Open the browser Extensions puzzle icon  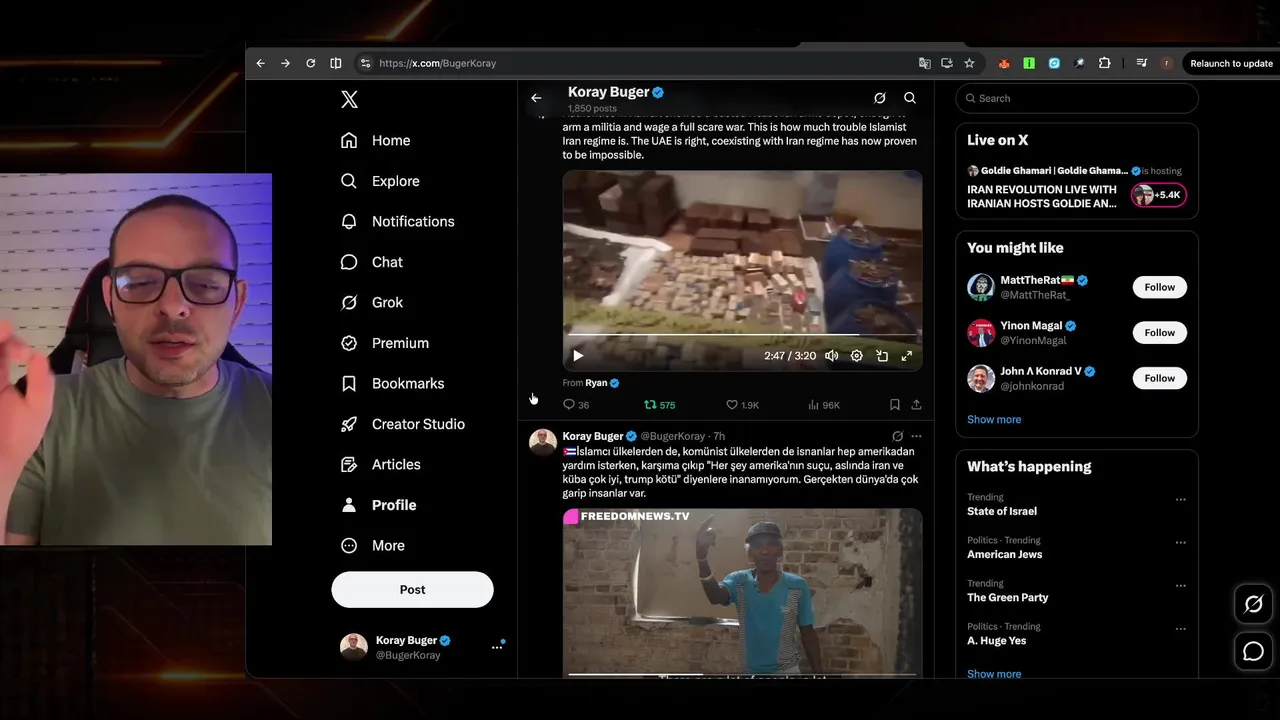click(x=1104, y=63)
